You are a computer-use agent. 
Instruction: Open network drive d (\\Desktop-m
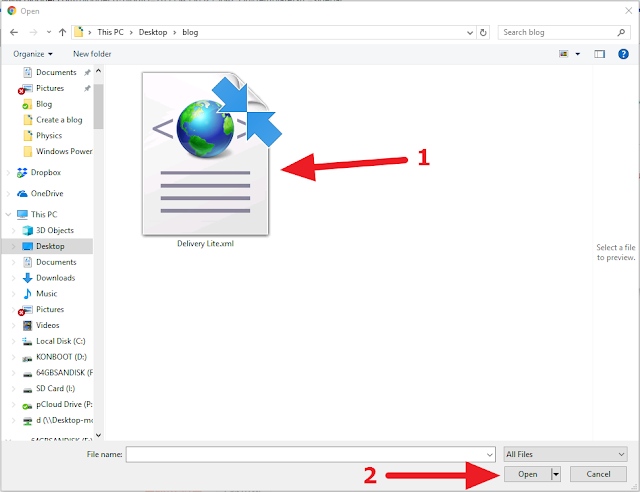tap(64, 421)
